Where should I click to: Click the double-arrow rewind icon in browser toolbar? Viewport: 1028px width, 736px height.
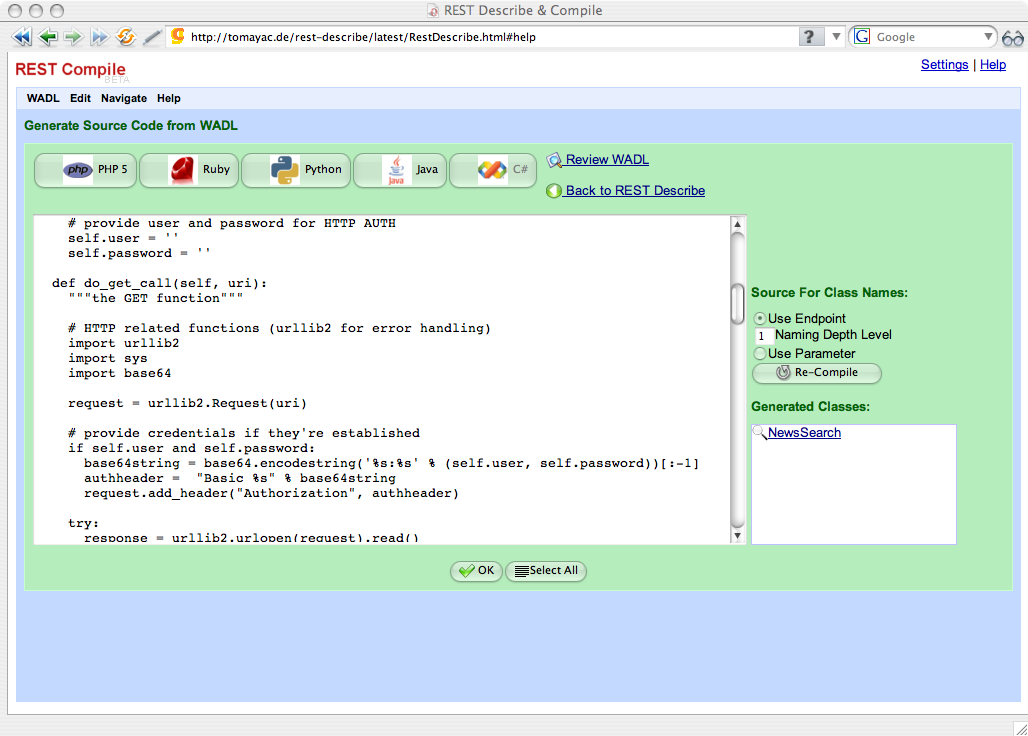pyautogui.click(x=22, y=37)
